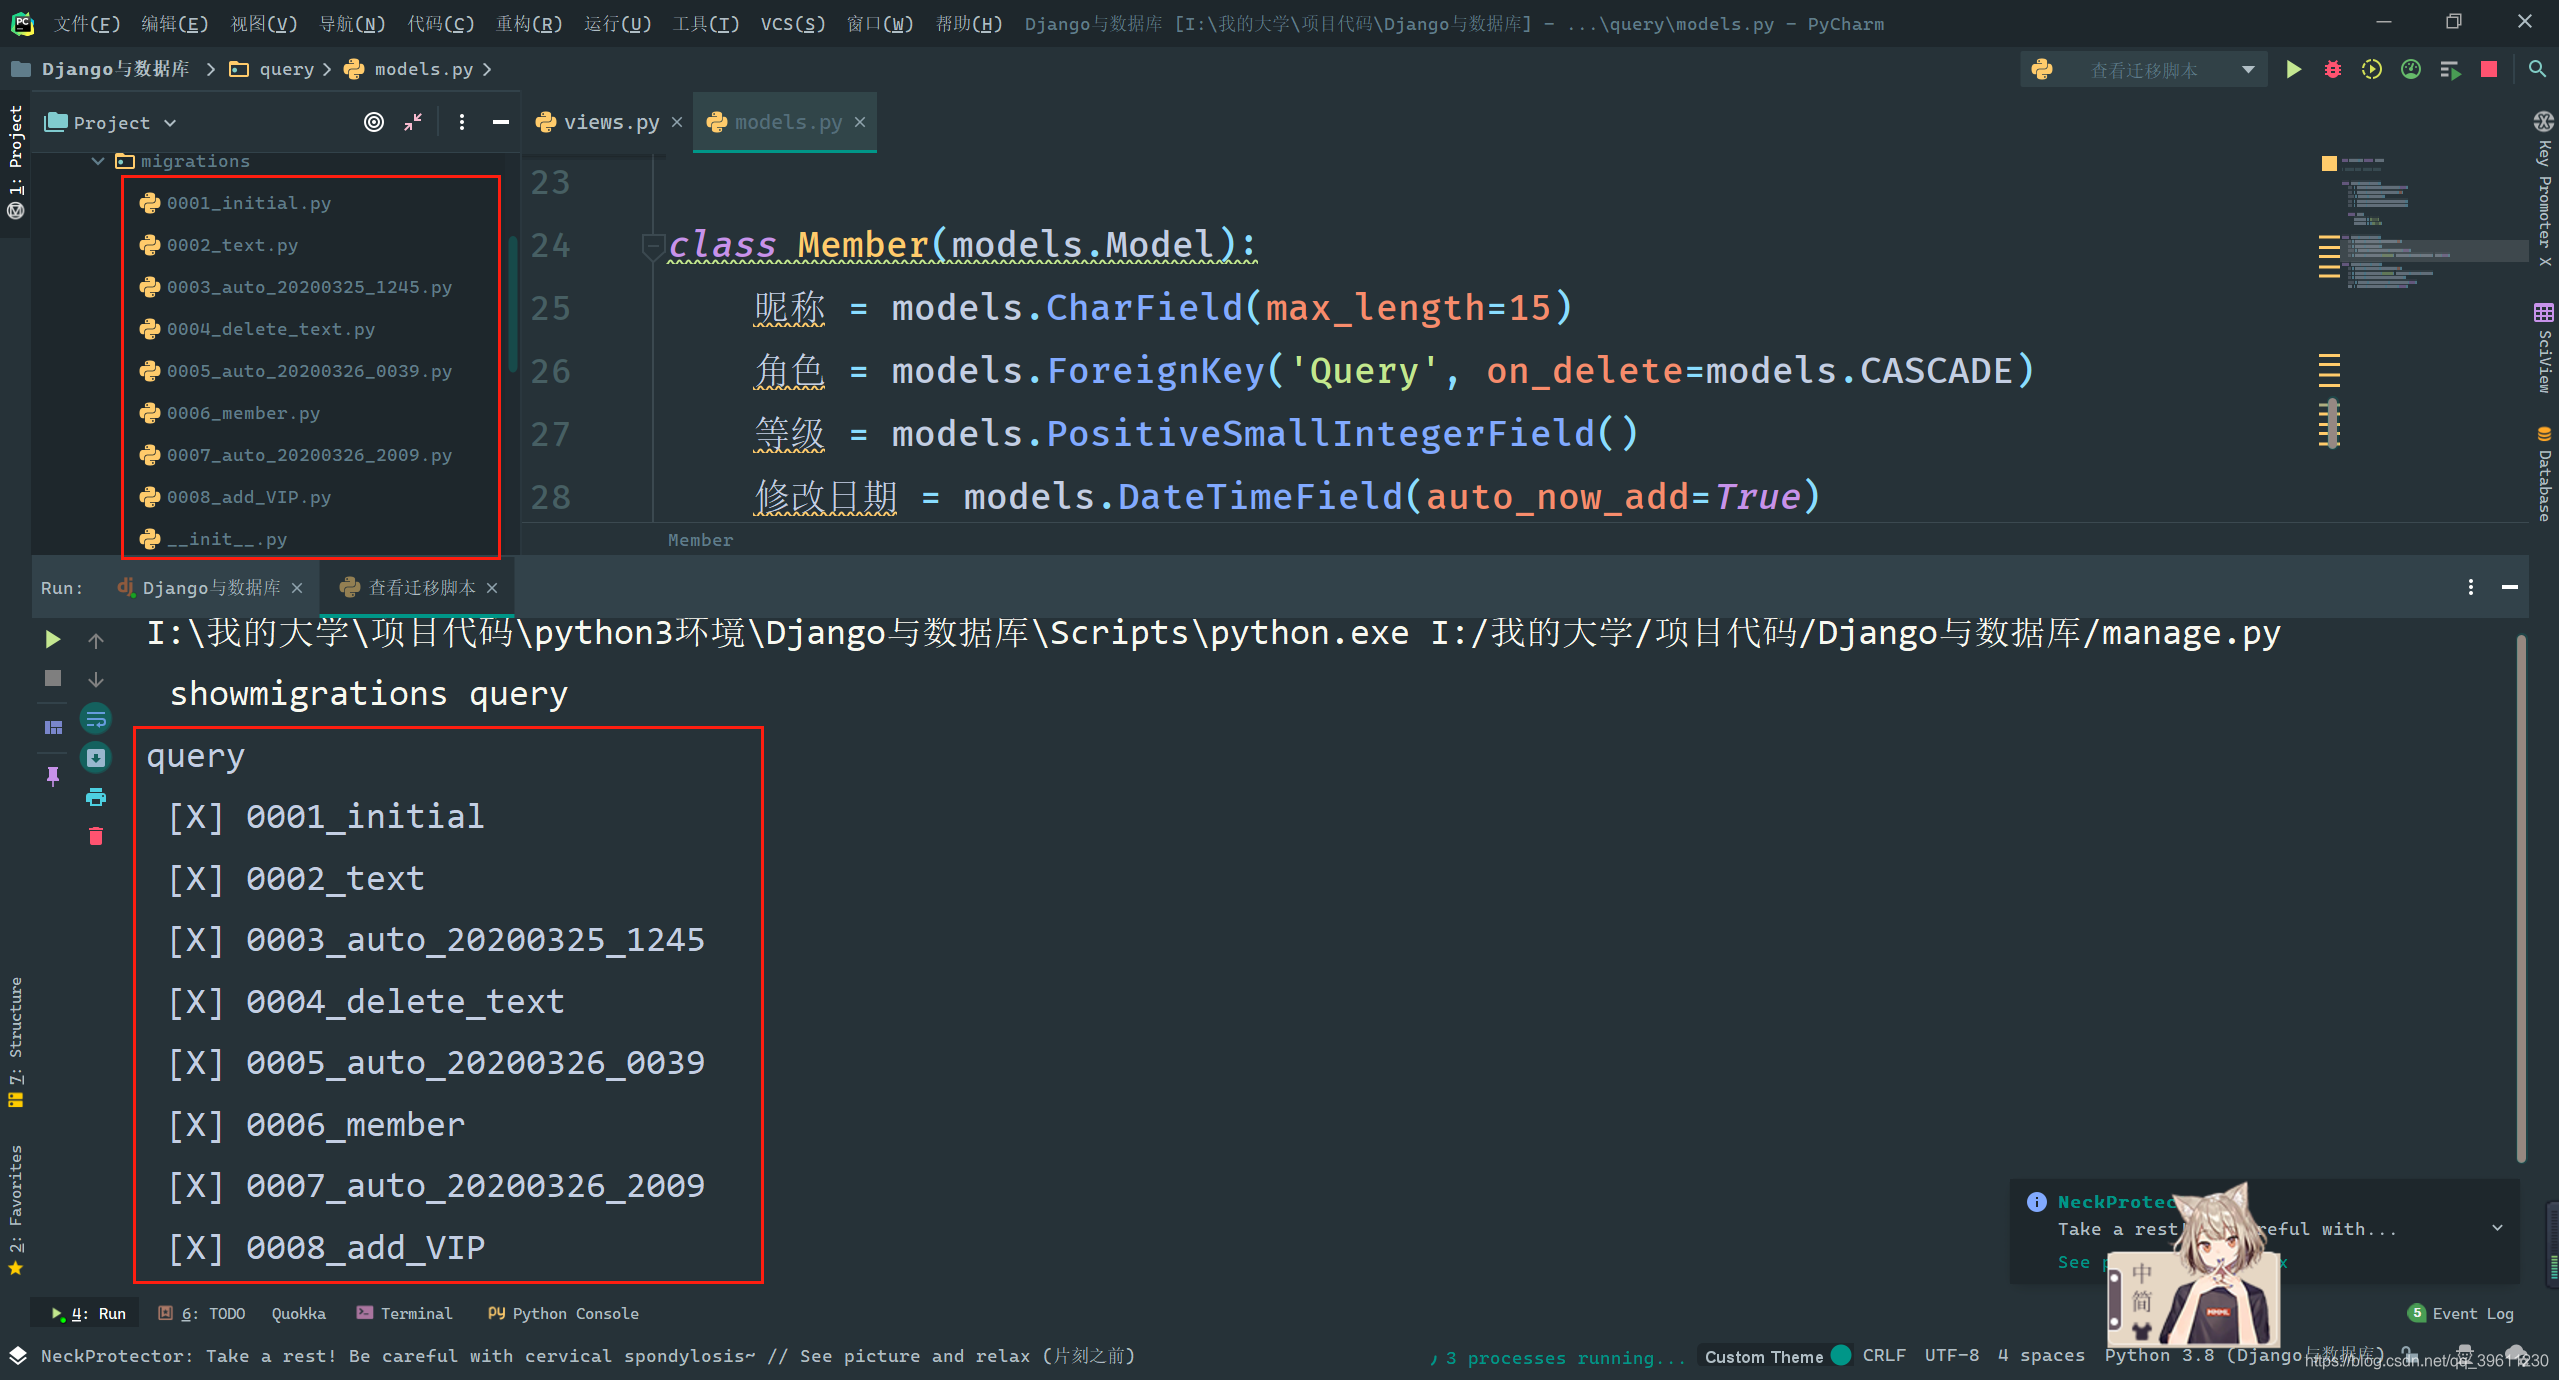Click the Run output vertical scrollbar

(2521, 900)
